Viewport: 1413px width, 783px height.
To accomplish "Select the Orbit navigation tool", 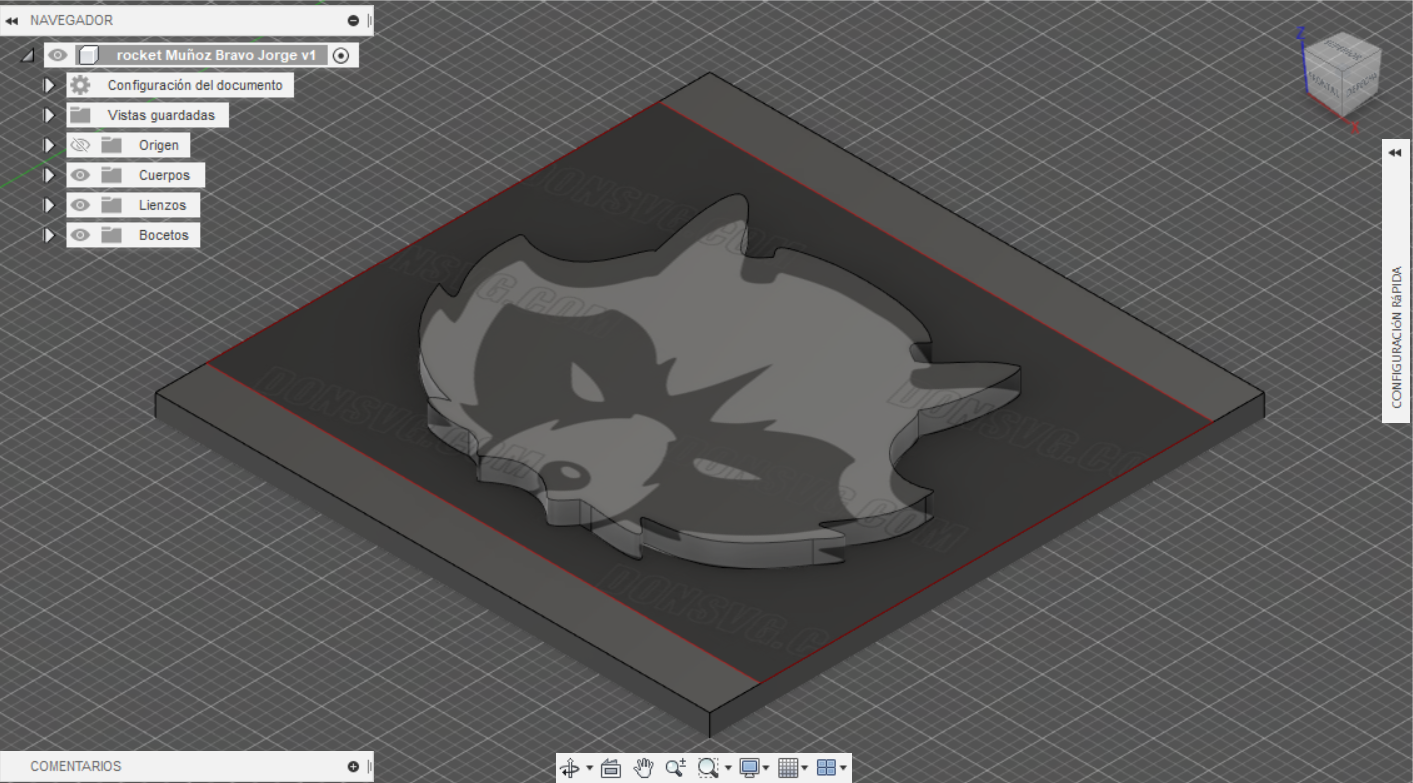I will [570, 768].
